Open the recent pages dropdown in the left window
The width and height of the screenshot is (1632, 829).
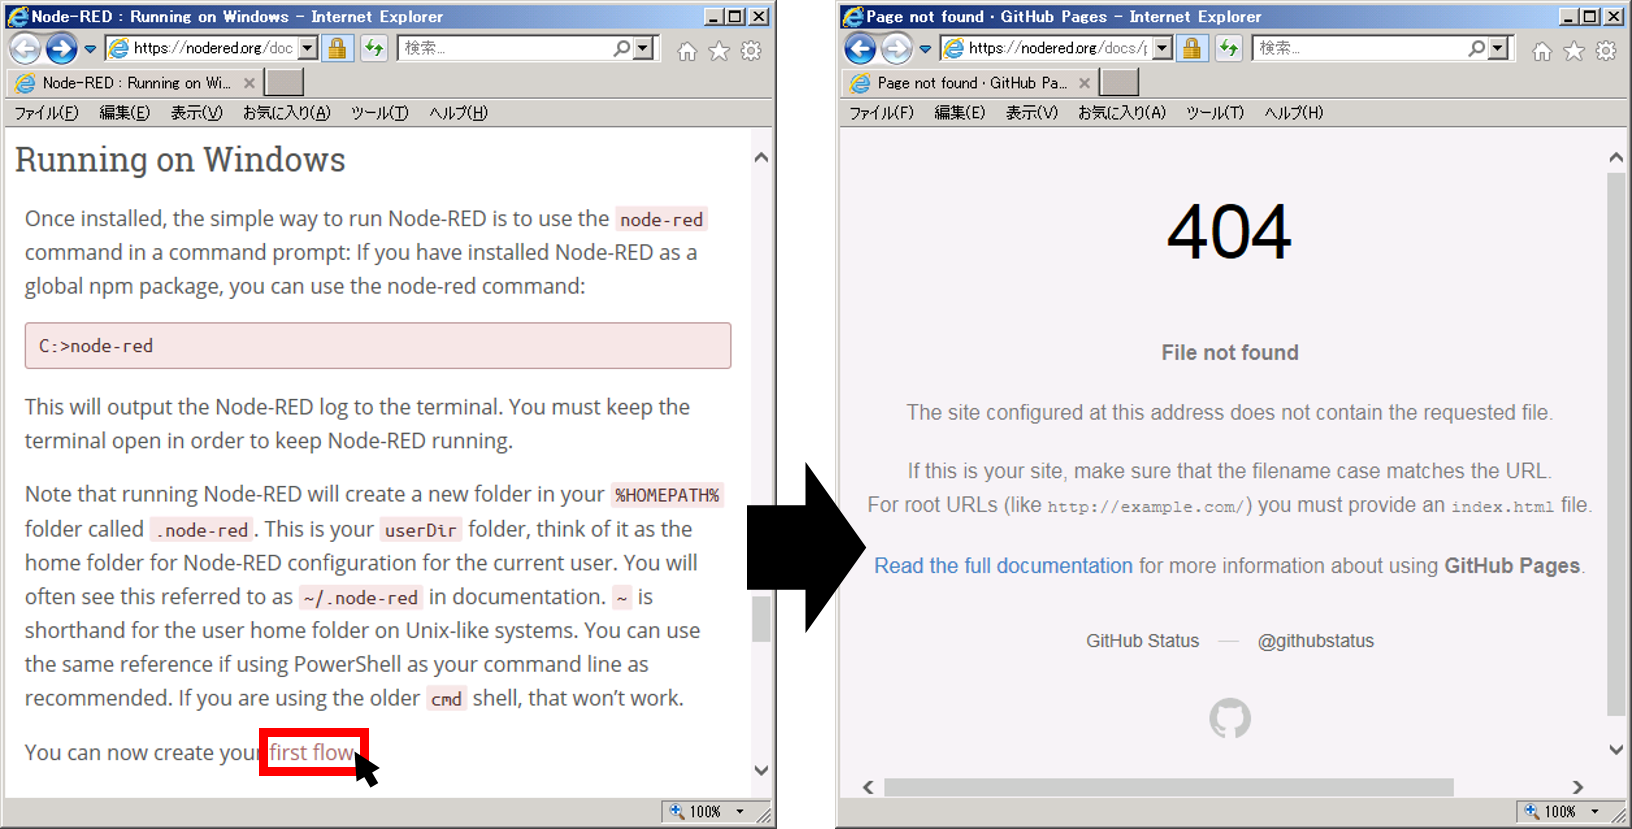(x=90, y=49)
